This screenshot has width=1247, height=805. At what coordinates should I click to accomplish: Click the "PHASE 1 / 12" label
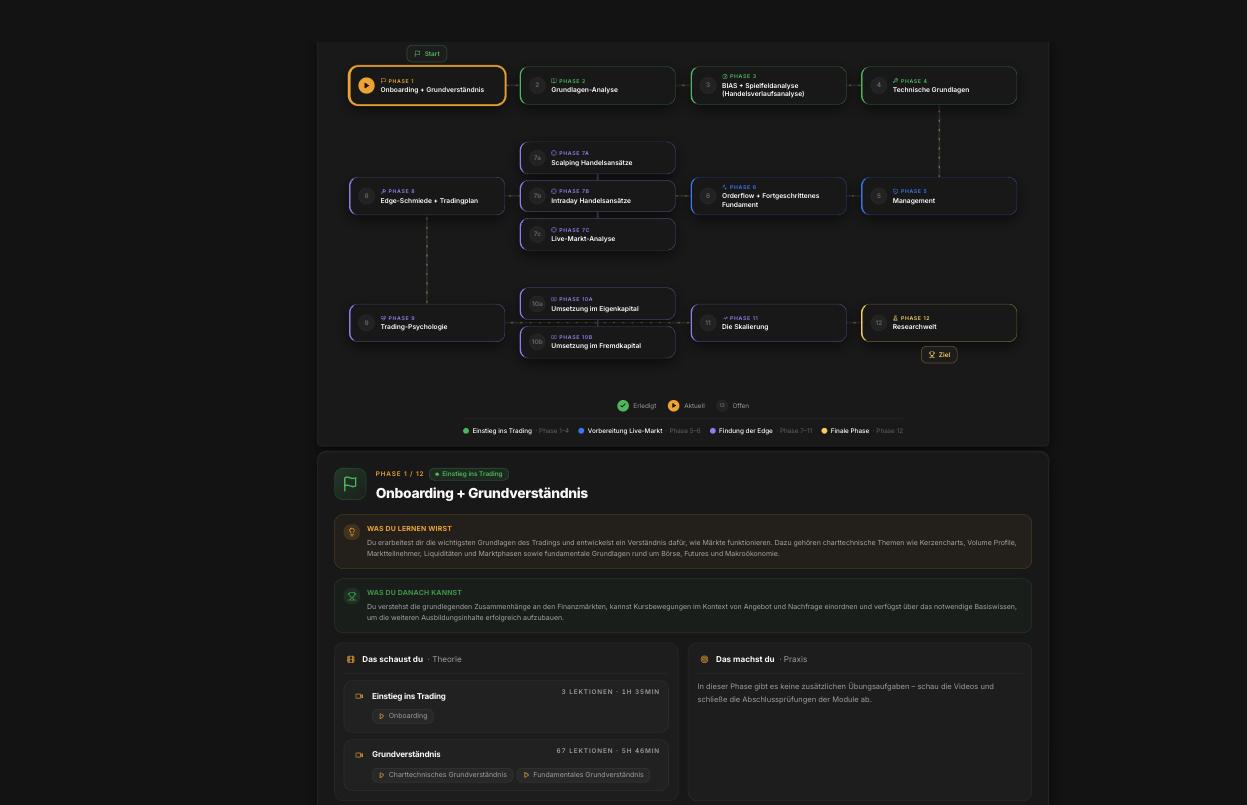coord(400,474)
